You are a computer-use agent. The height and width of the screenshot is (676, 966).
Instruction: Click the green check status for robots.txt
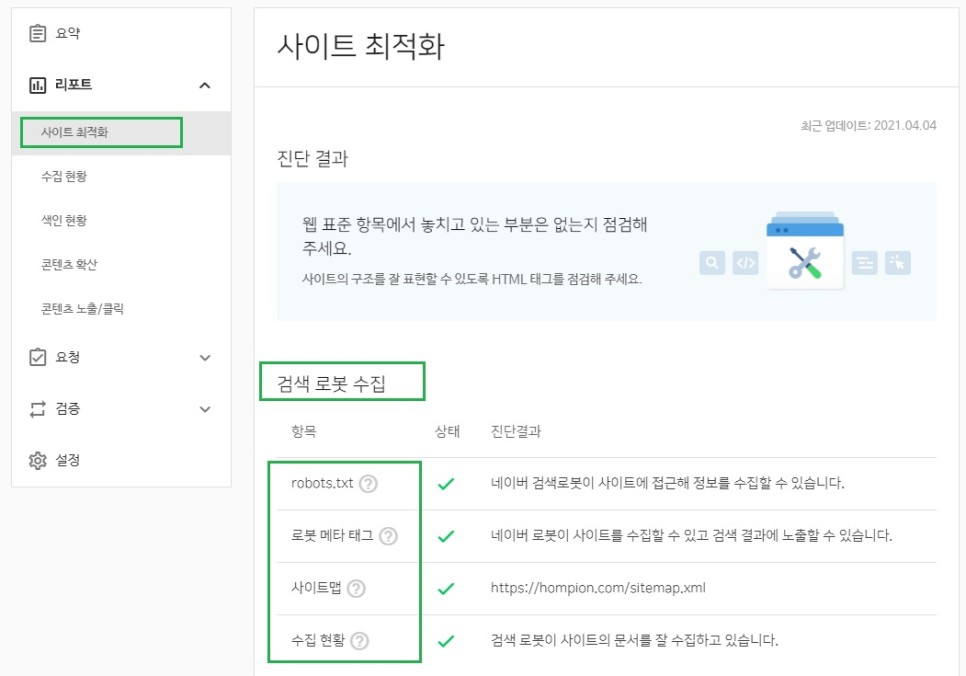(x=446, y=484)
